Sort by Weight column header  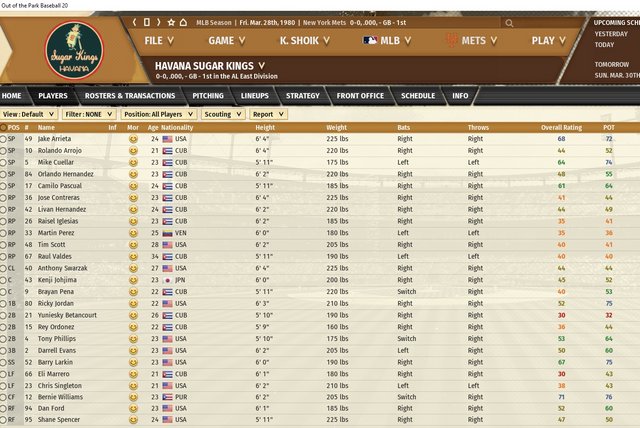tap(336, 128)
